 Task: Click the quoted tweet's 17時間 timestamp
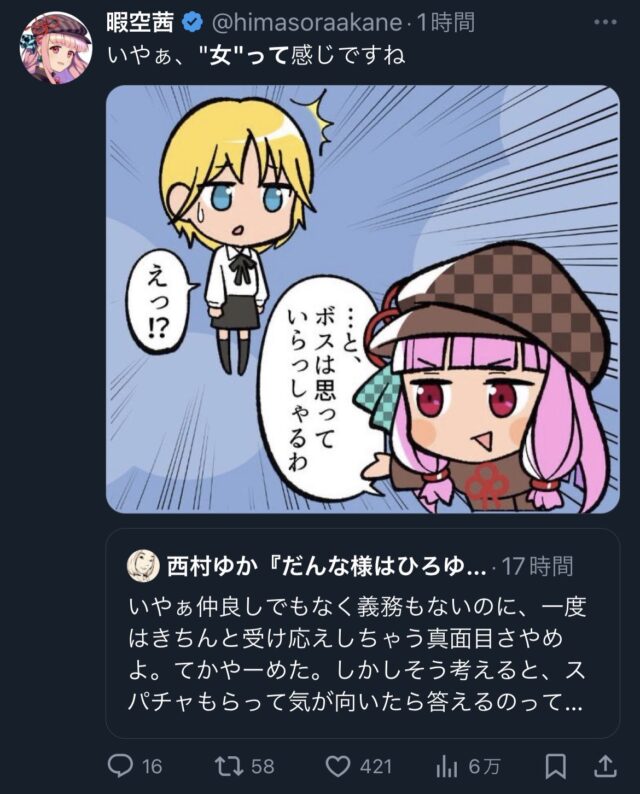537,566
